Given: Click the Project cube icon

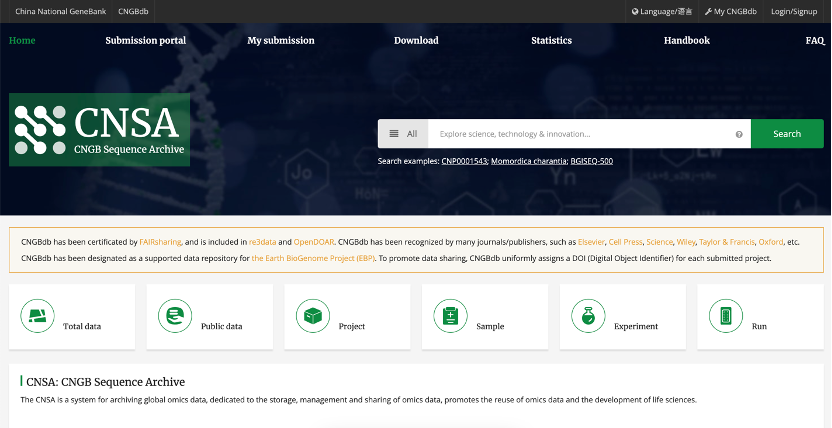Looking at the screenshot, I should click(313, 317).
